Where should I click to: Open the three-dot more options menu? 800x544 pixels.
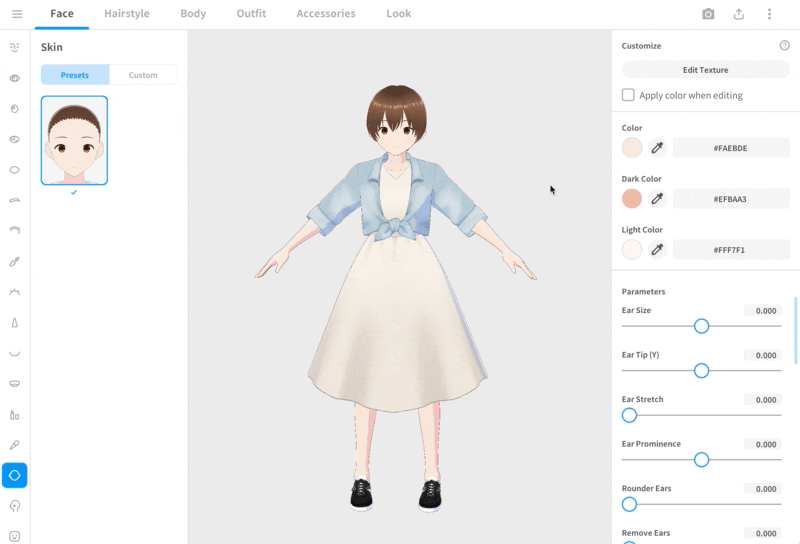769,14
